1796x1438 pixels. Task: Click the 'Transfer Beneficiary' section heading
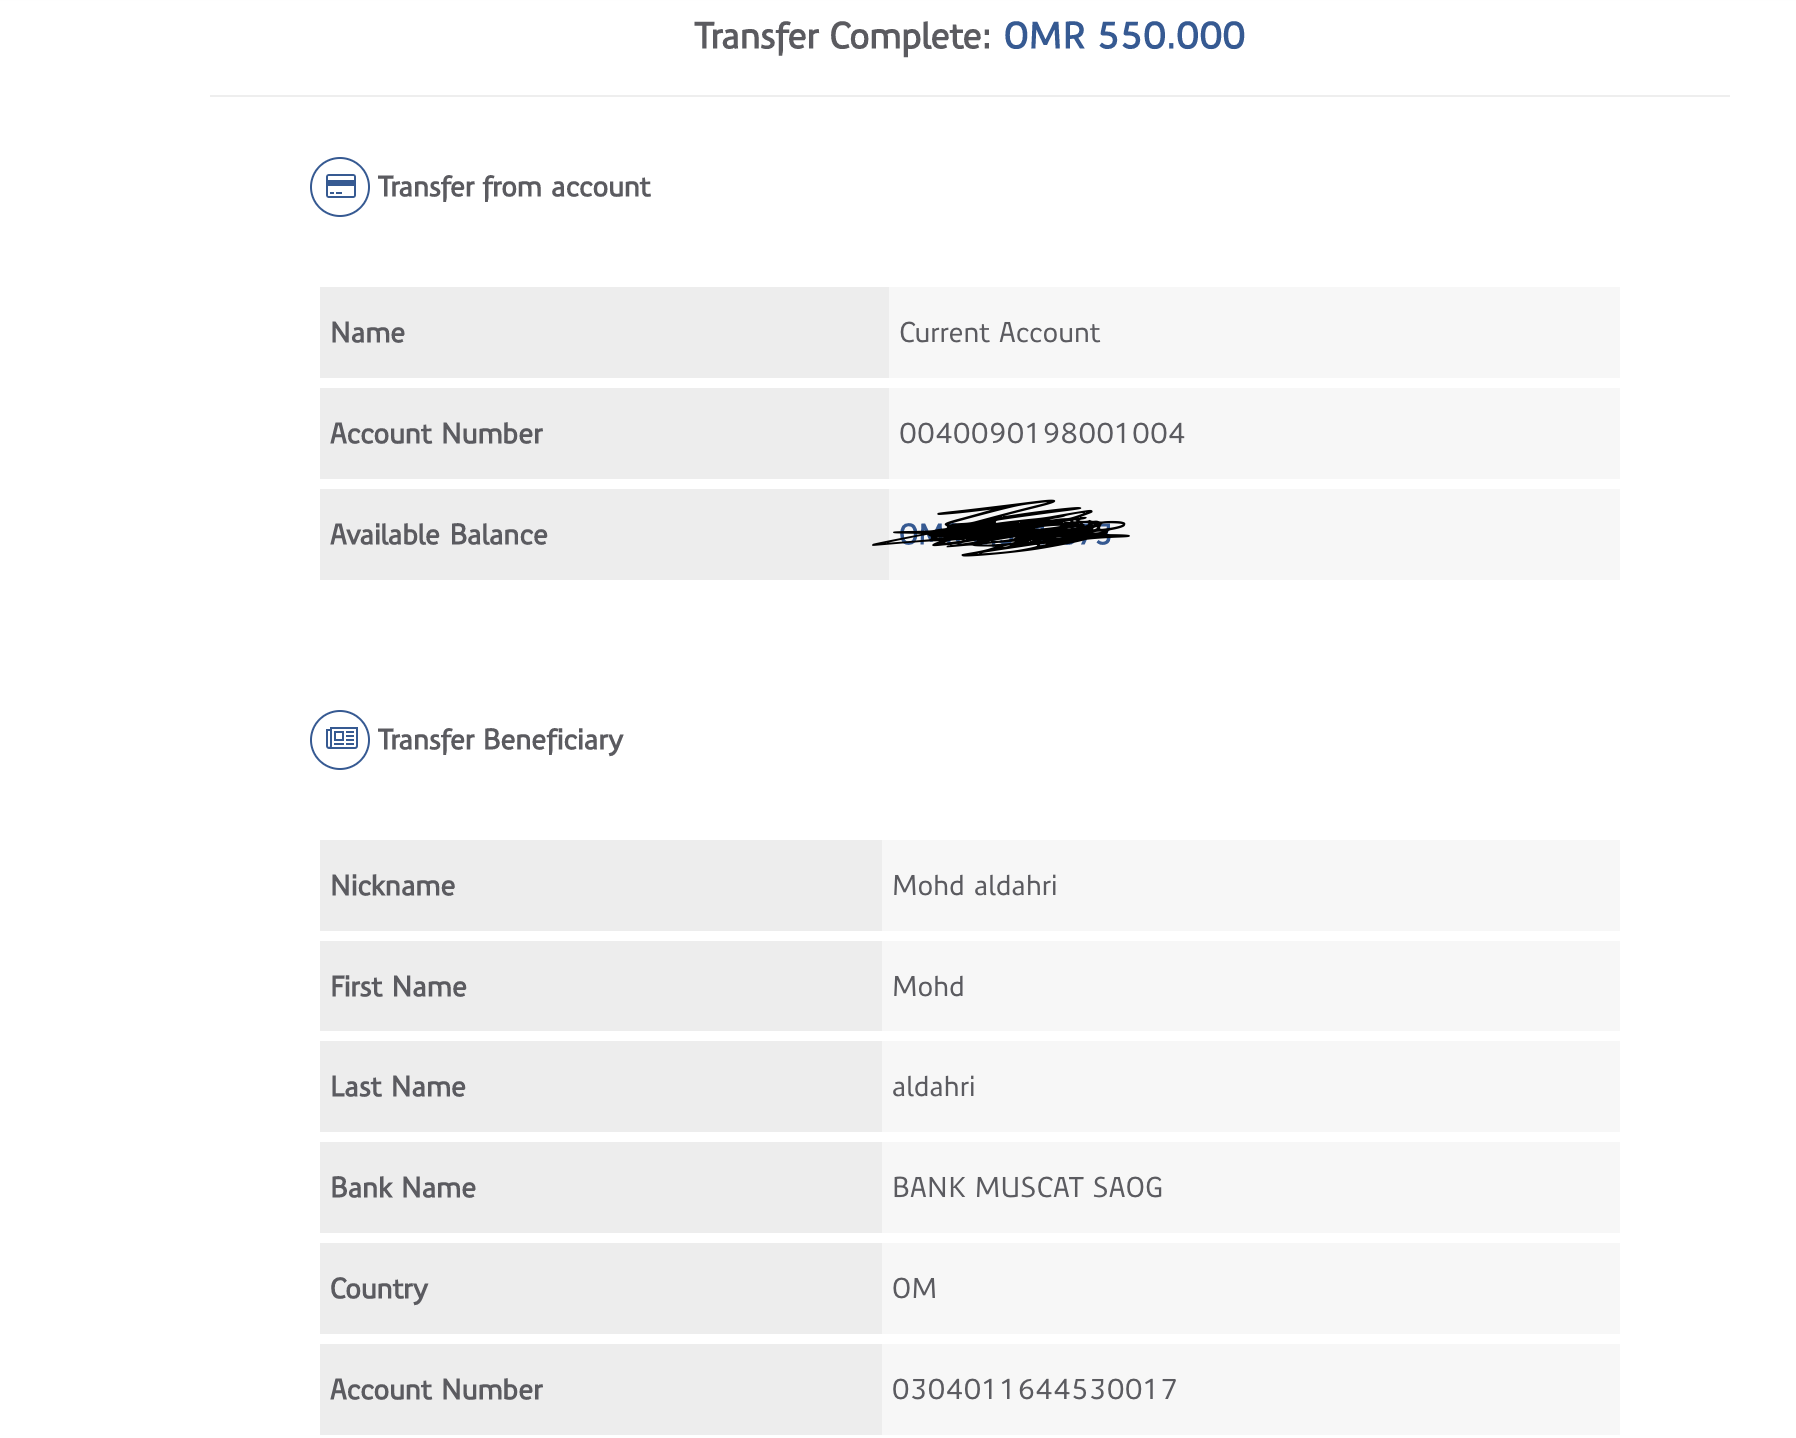click(x=500, y=740)
